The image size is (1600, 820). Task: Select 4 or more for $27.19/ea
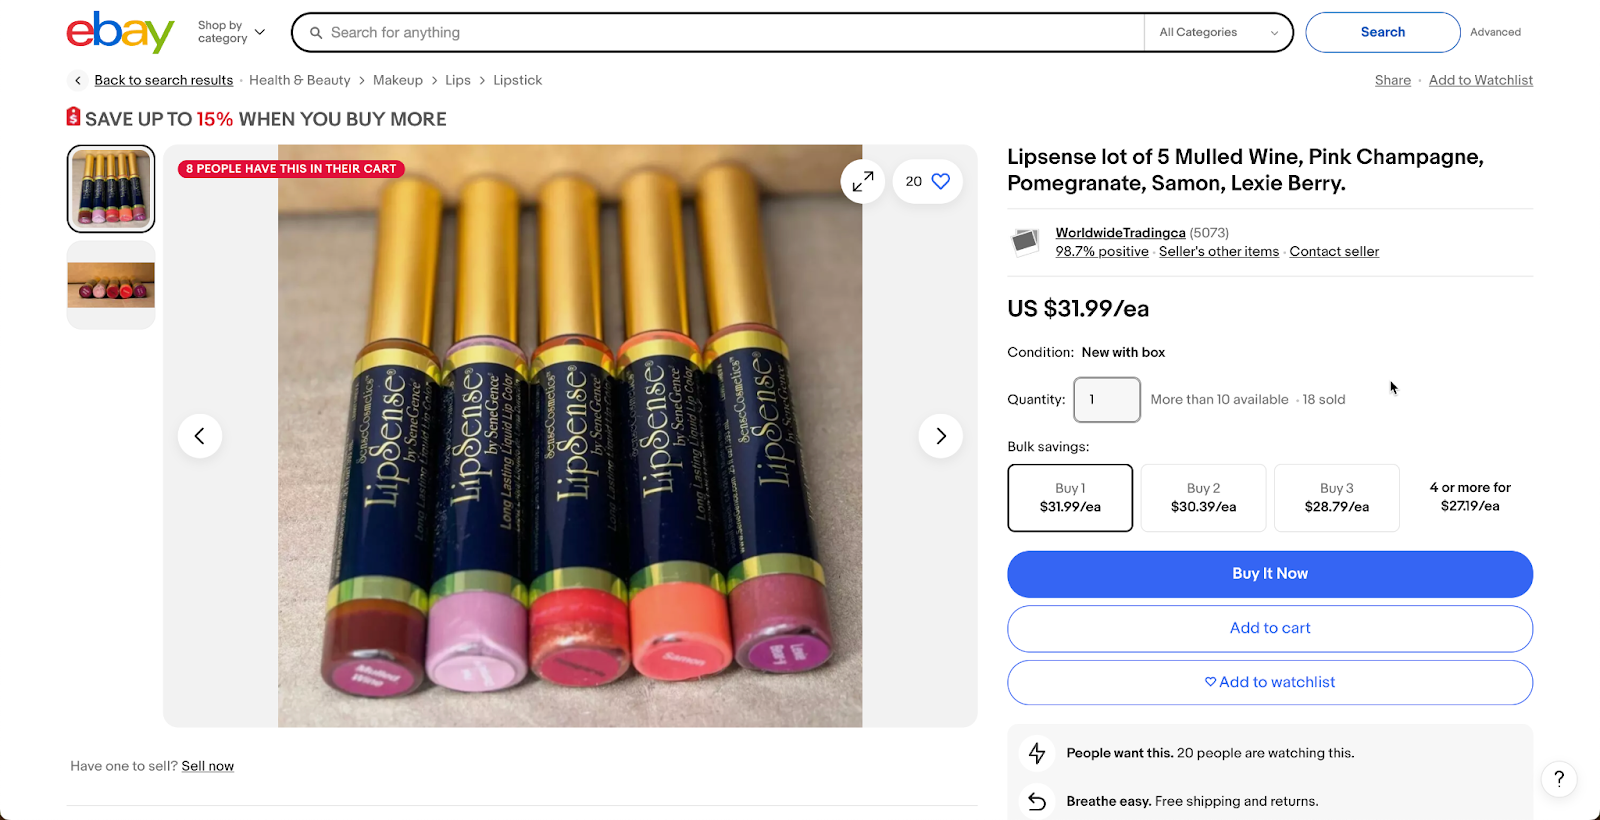pyautogui.click(x=1470, y=497)
